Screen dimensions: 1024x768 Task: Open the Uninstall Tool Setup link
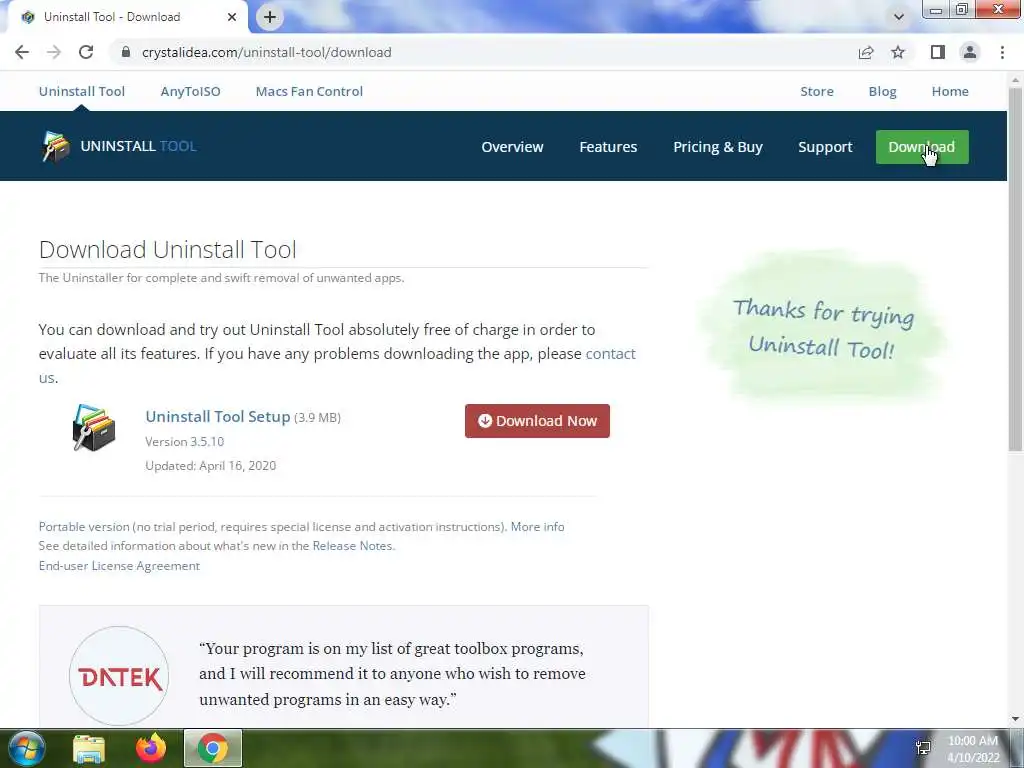[x=217, y=417]
